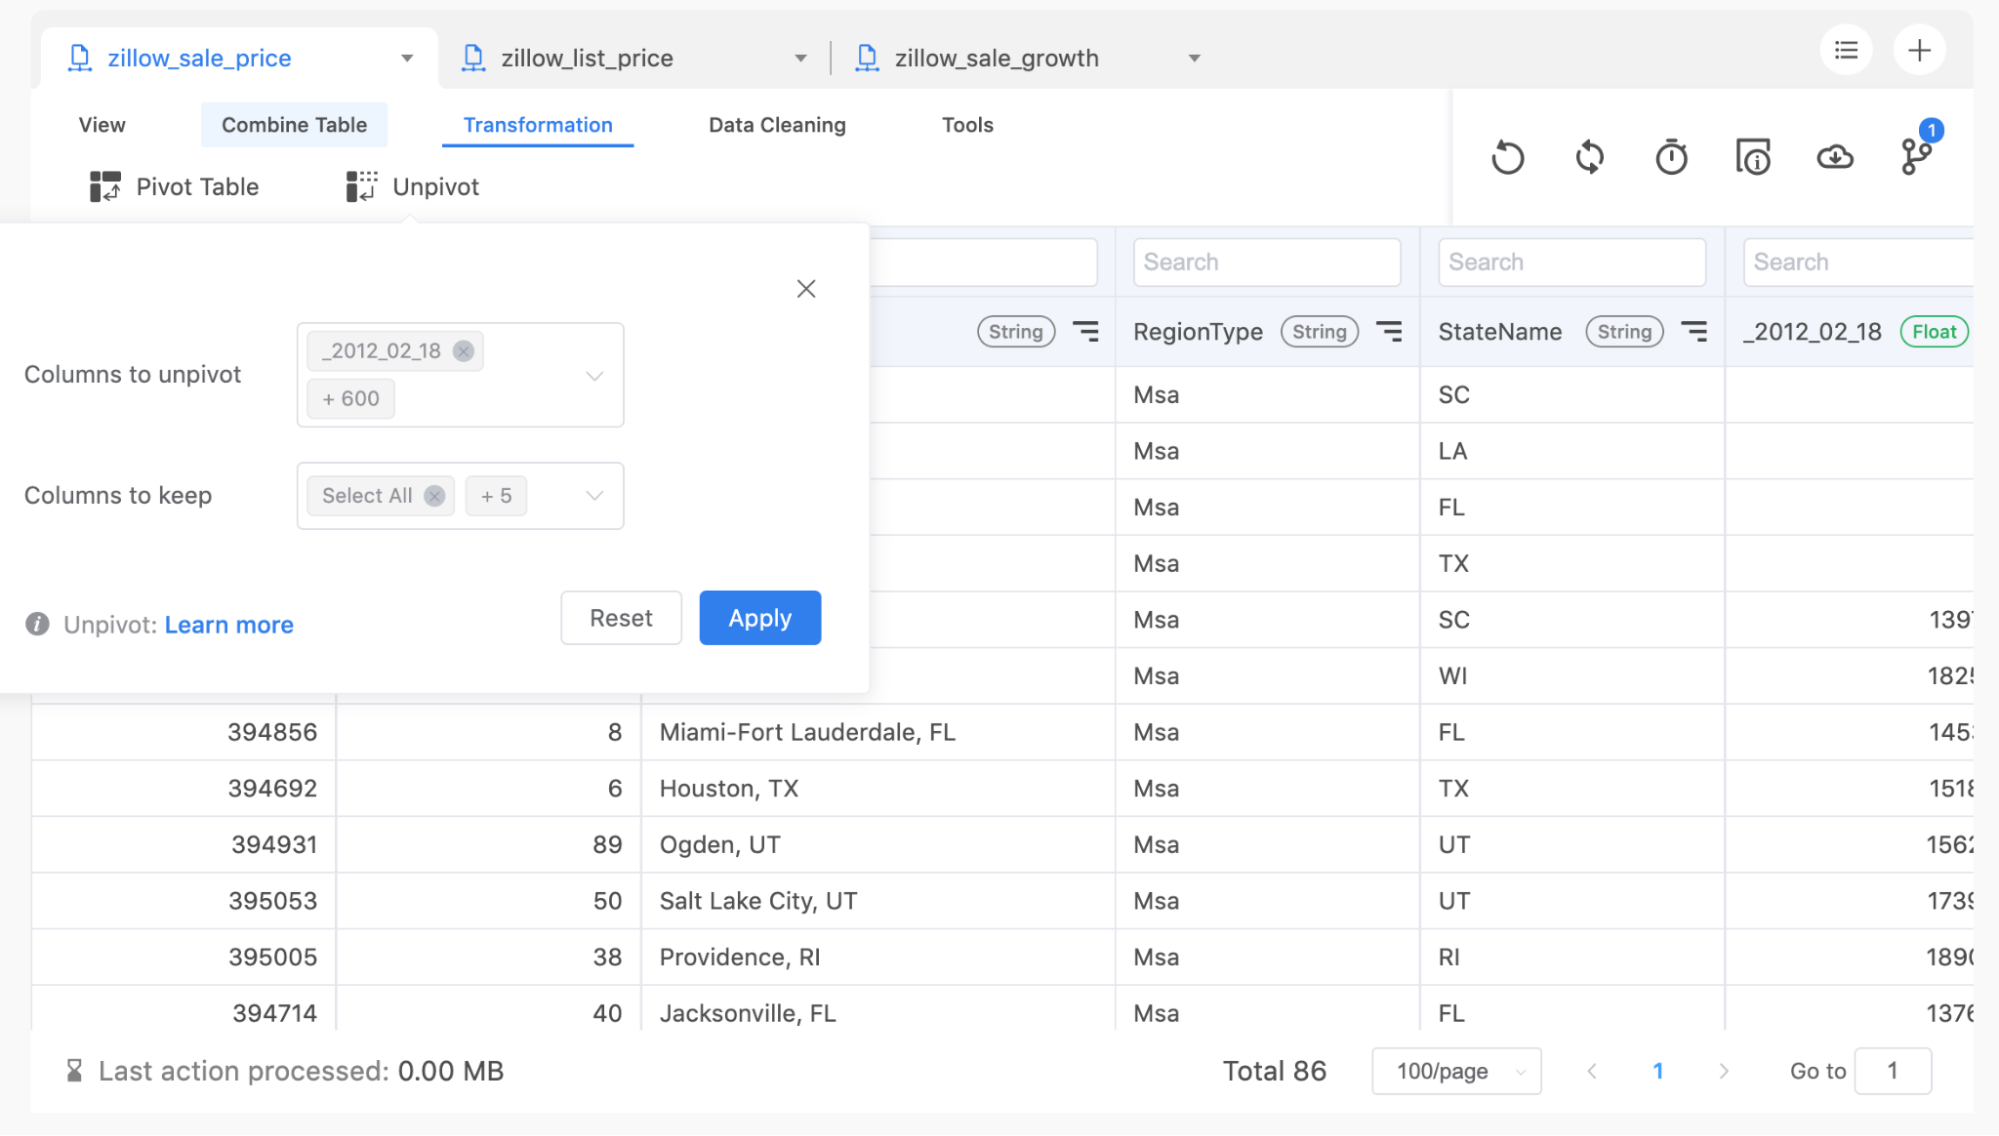Click the RegionType column Search field
Image resolution: width=1999 pixels, height=1136 pixels.
[1266, 262]
